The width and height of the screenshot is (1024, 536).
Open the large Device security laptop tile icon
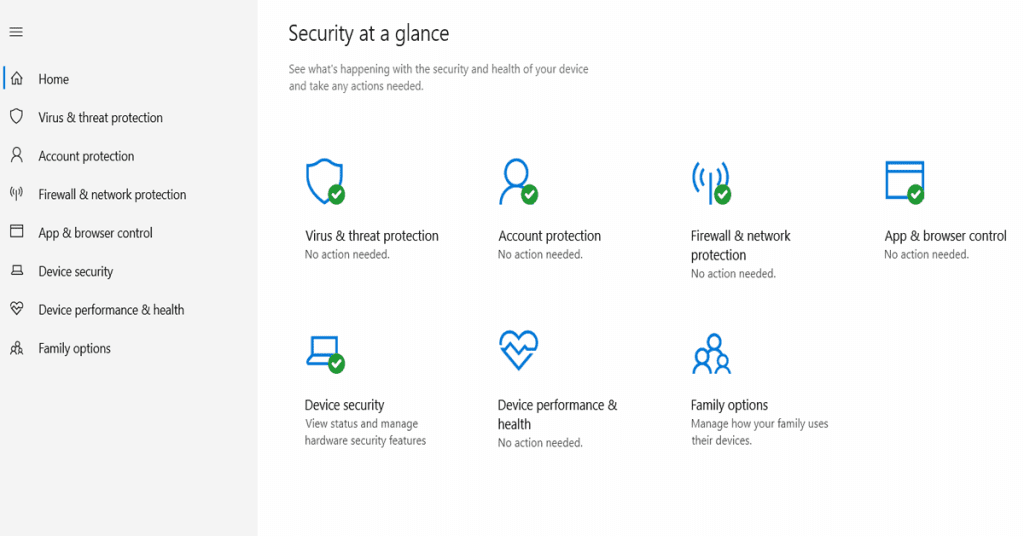pyautogui.click(x=325, y=354)
